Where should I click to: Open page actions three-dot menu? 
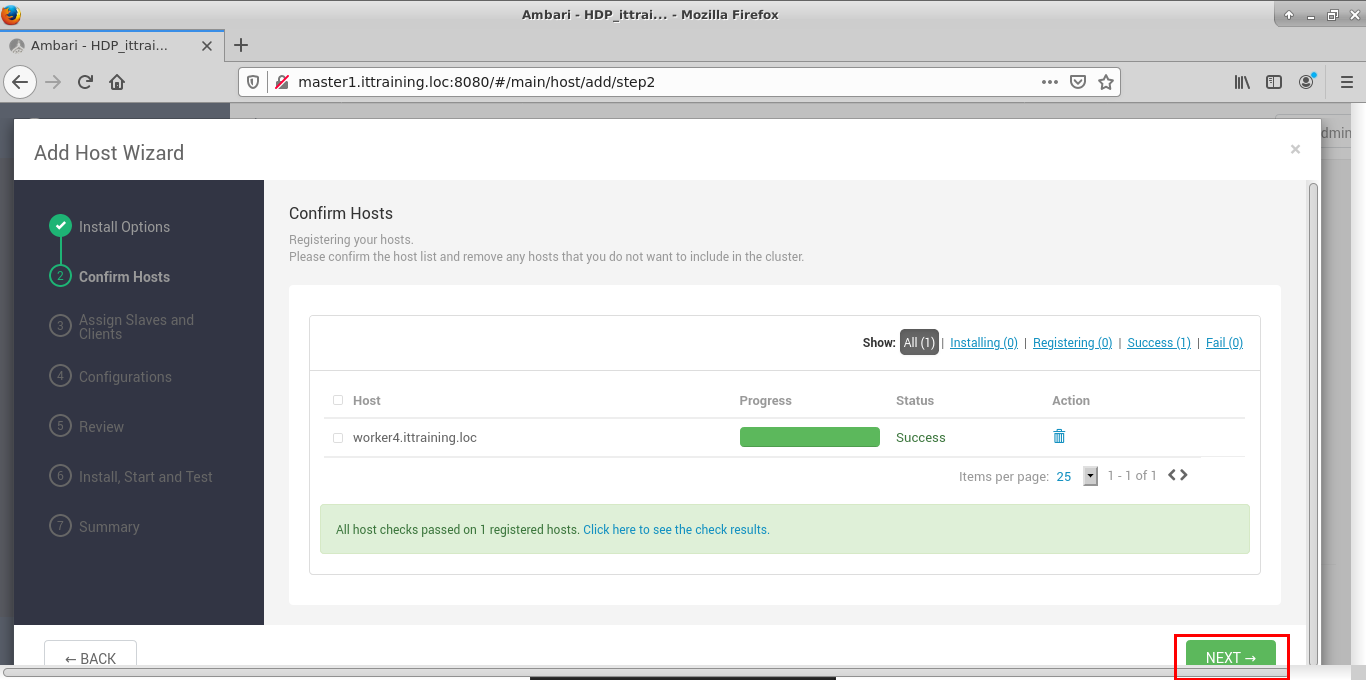pos(1049,82)
